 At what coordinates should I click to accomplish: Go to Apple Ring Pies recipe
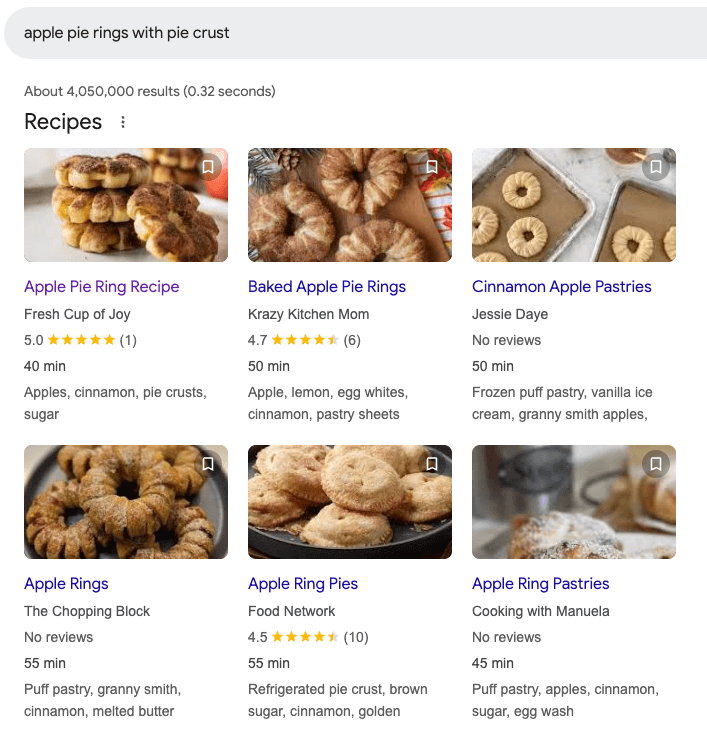[303, 583]
